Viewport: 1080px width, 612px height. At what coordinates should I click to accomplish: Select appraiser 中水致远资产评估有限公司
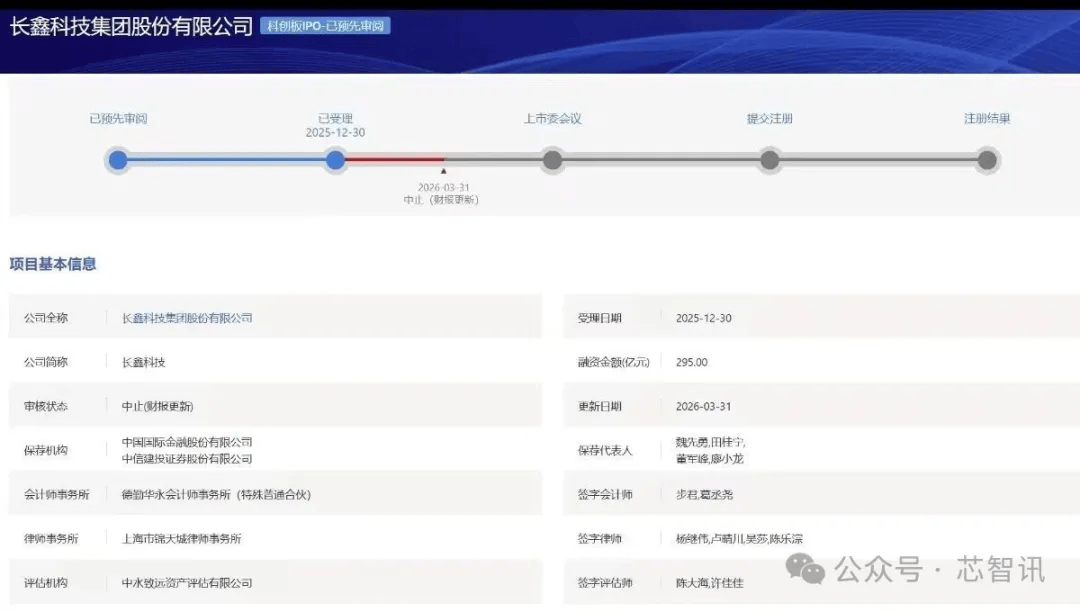click(x=187, y=582)
